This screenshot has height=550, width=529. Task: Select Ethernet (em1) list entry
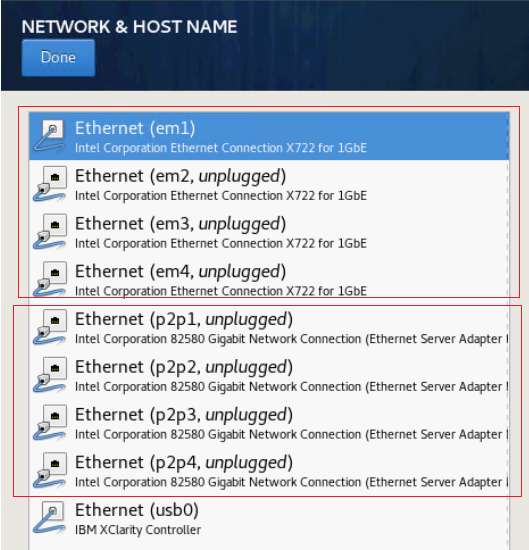(269, 136)
